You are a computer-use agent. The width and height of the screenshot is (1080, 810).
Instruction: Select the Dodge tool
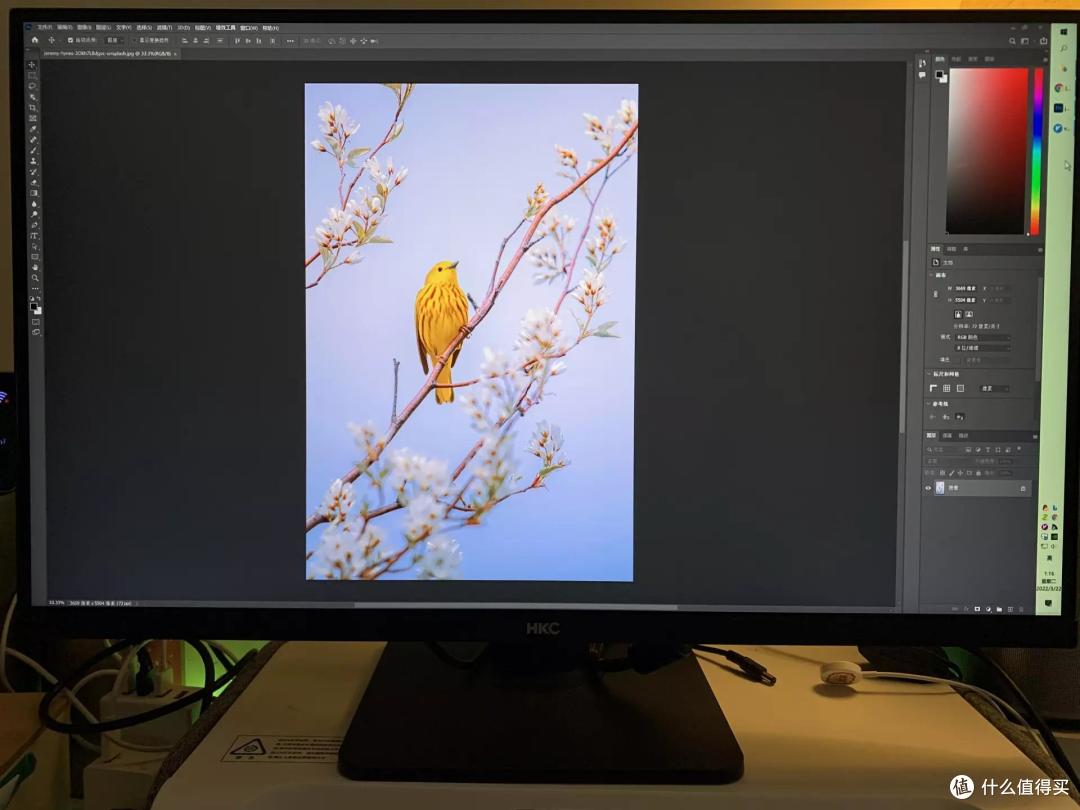(x=34, y=214)
